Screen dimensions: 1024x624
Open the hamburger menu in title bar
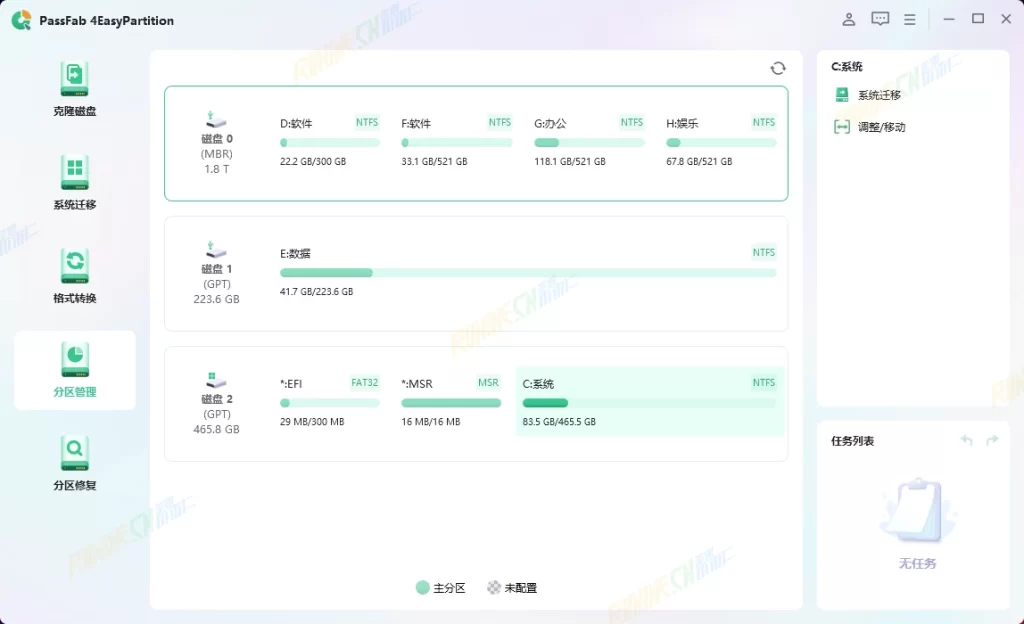click(910, 19)
